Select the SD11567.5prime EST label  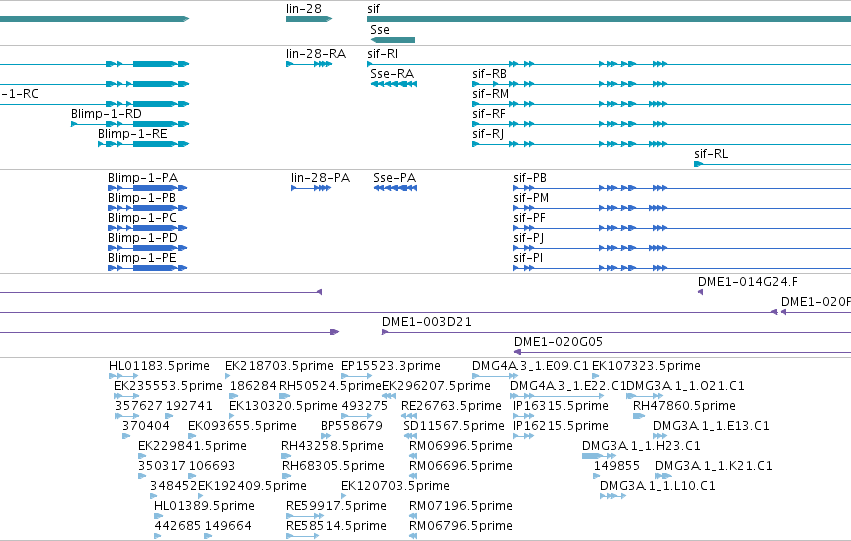[454, 427]
